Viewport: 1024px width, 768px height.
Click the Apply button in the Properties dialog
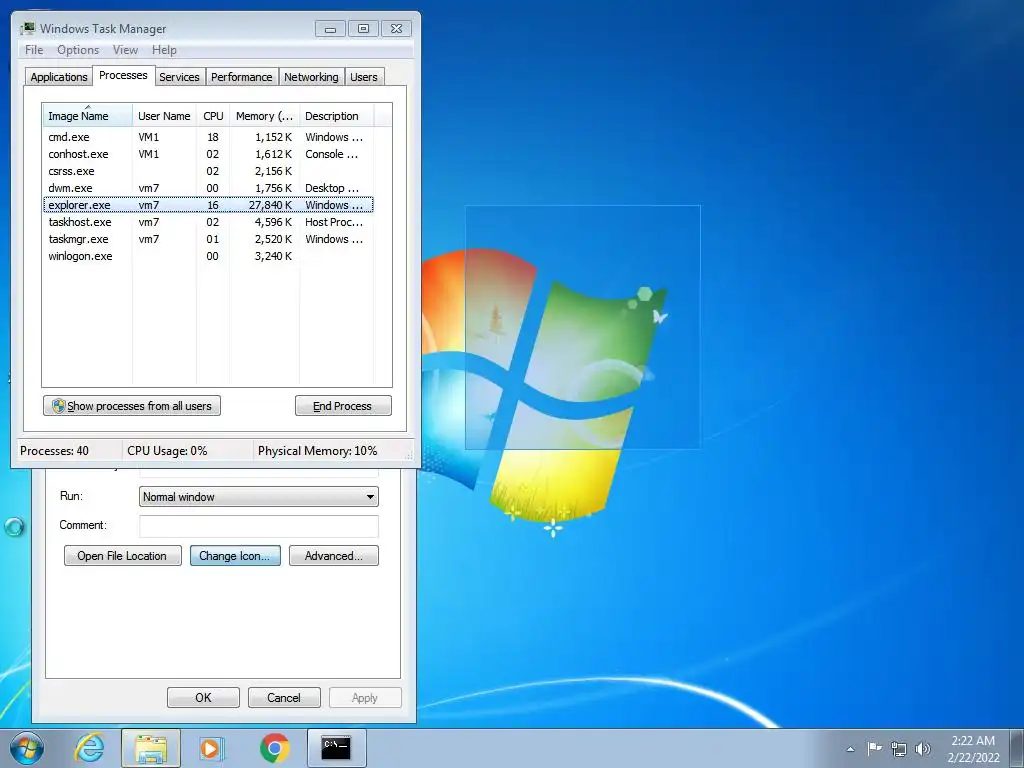click(365, 697)
